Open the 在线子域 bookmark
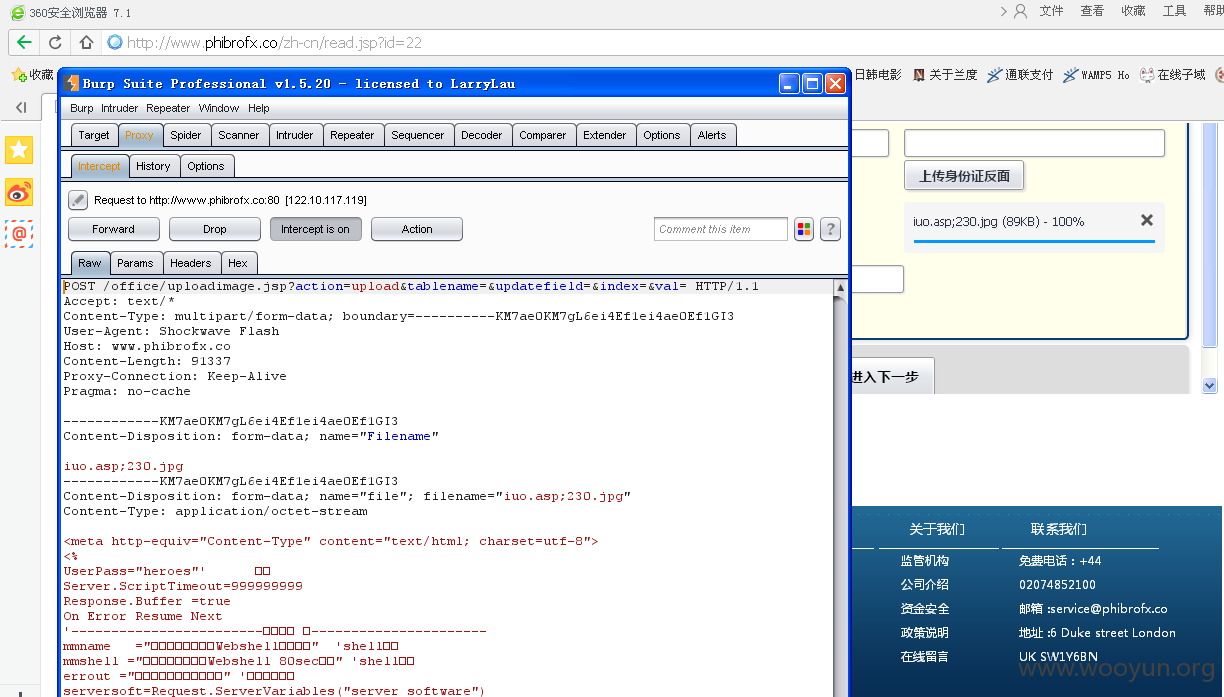 (x=1172, y=75)
